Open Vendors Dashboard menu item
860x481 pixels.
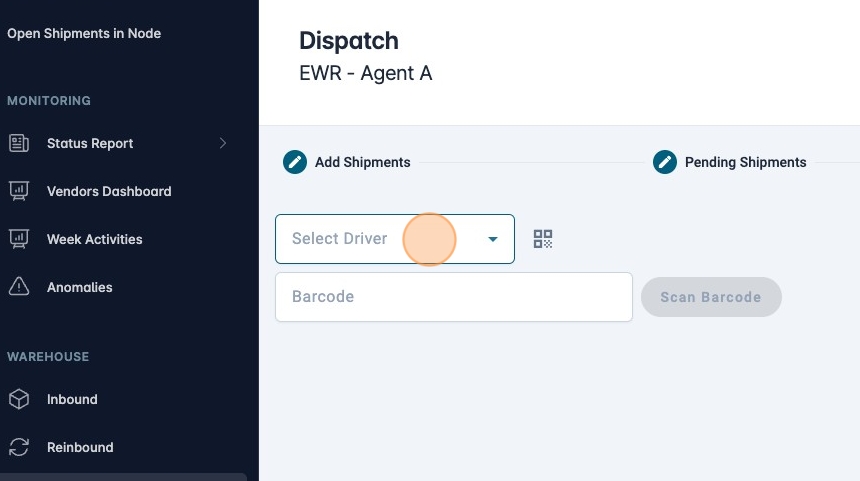pos(108,191)
